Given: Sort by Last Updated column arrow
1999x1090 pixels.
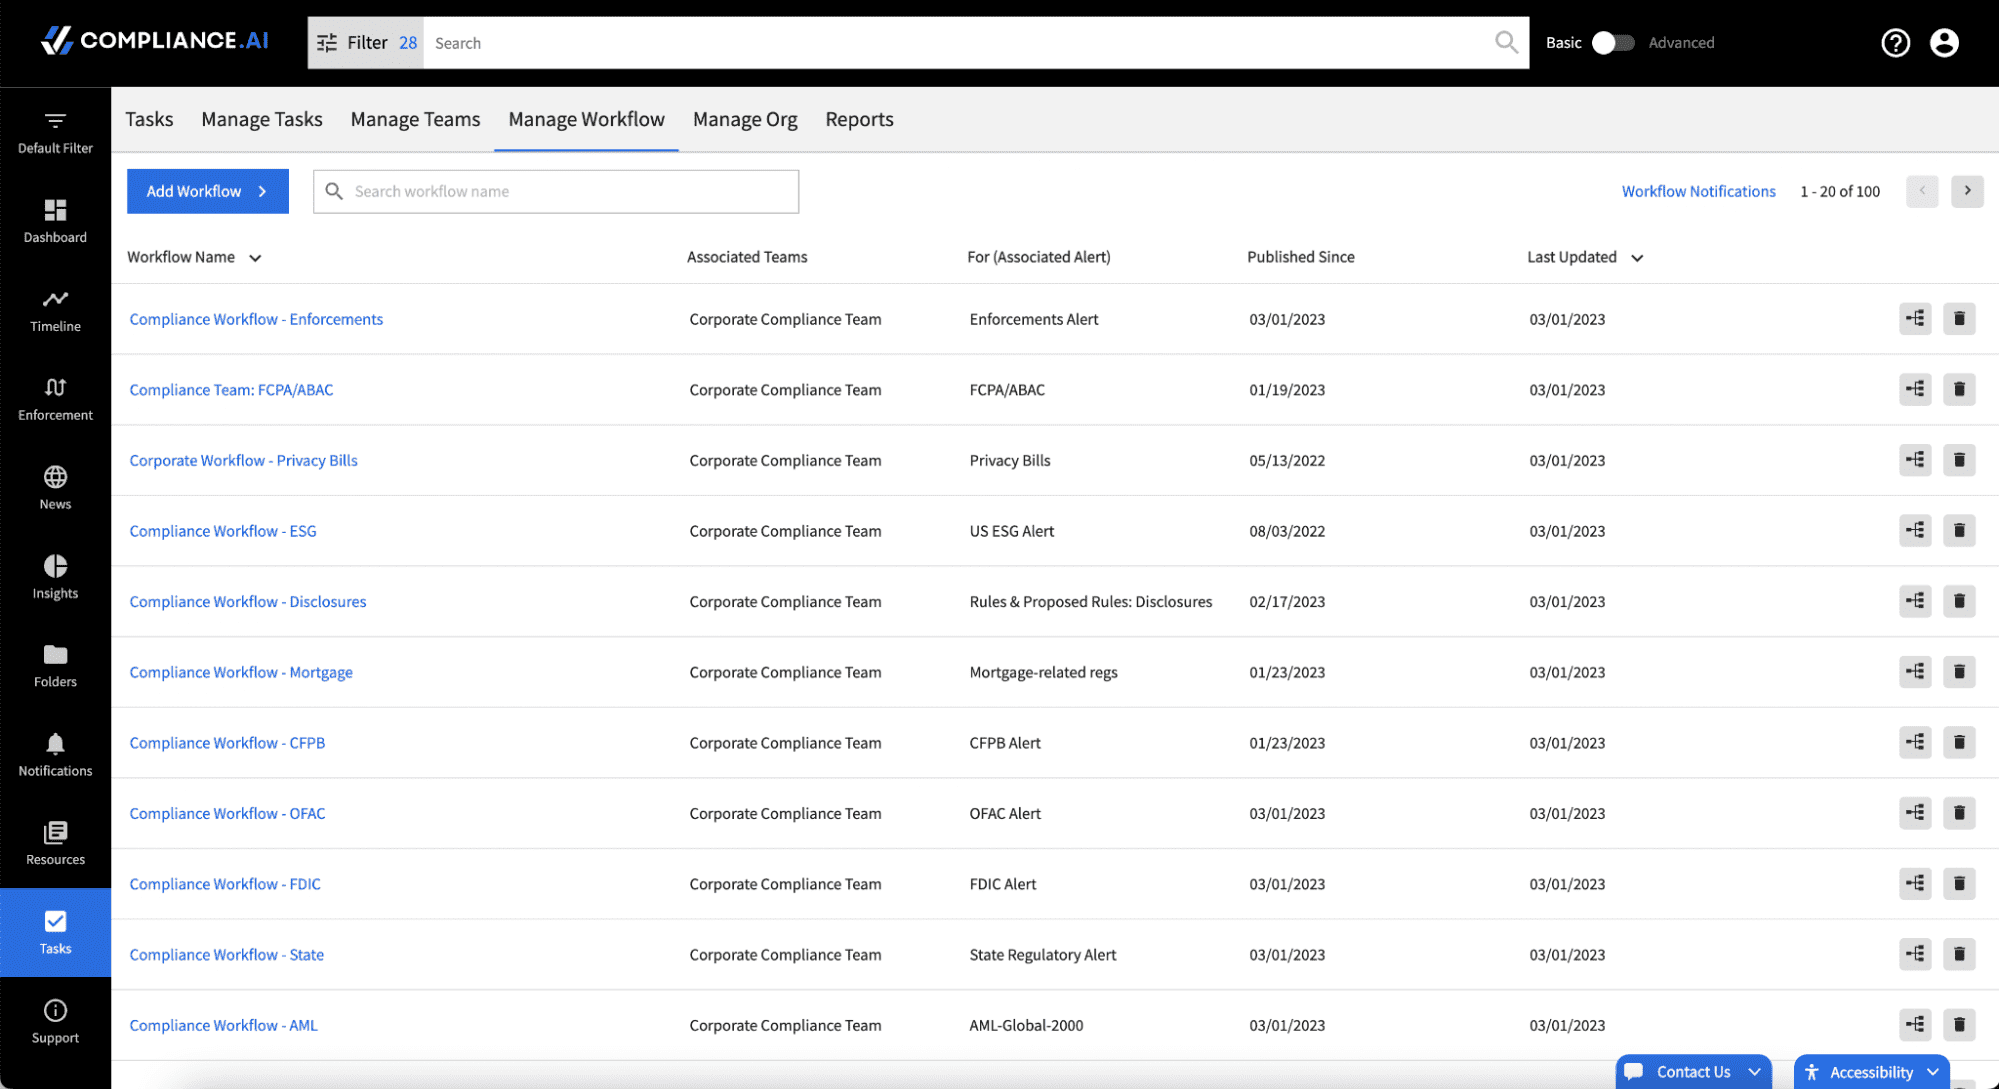Looking at the screenshot, I should (x=1637, y=258).
